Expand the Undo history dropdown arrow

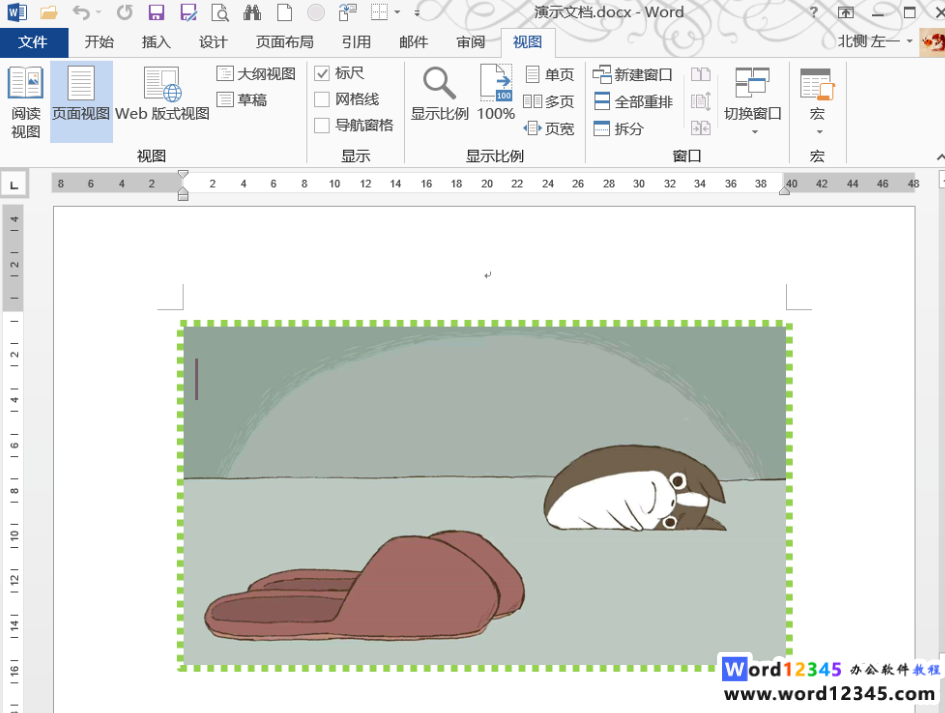coord(99,12)
